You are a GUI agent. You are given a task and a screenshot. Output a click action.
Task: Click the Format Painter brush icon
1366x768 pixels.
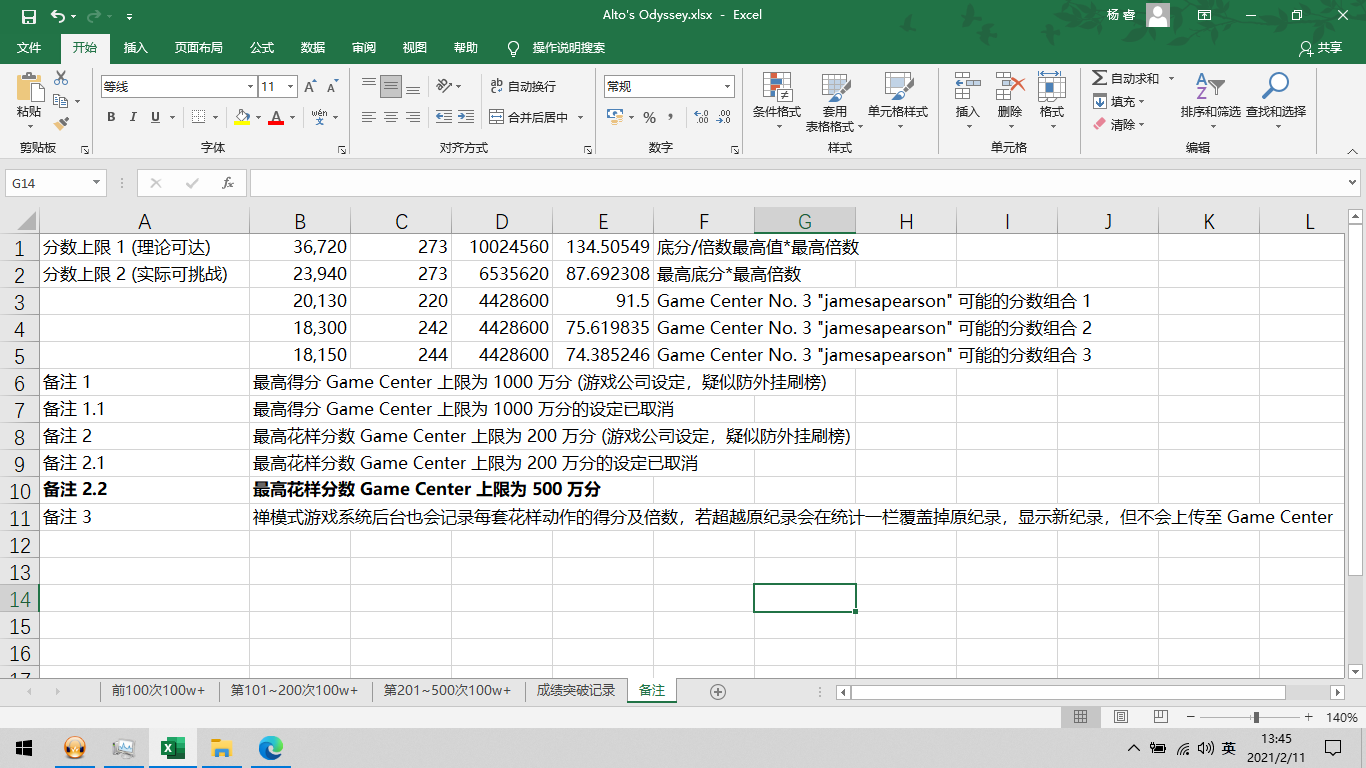point(61,125)
